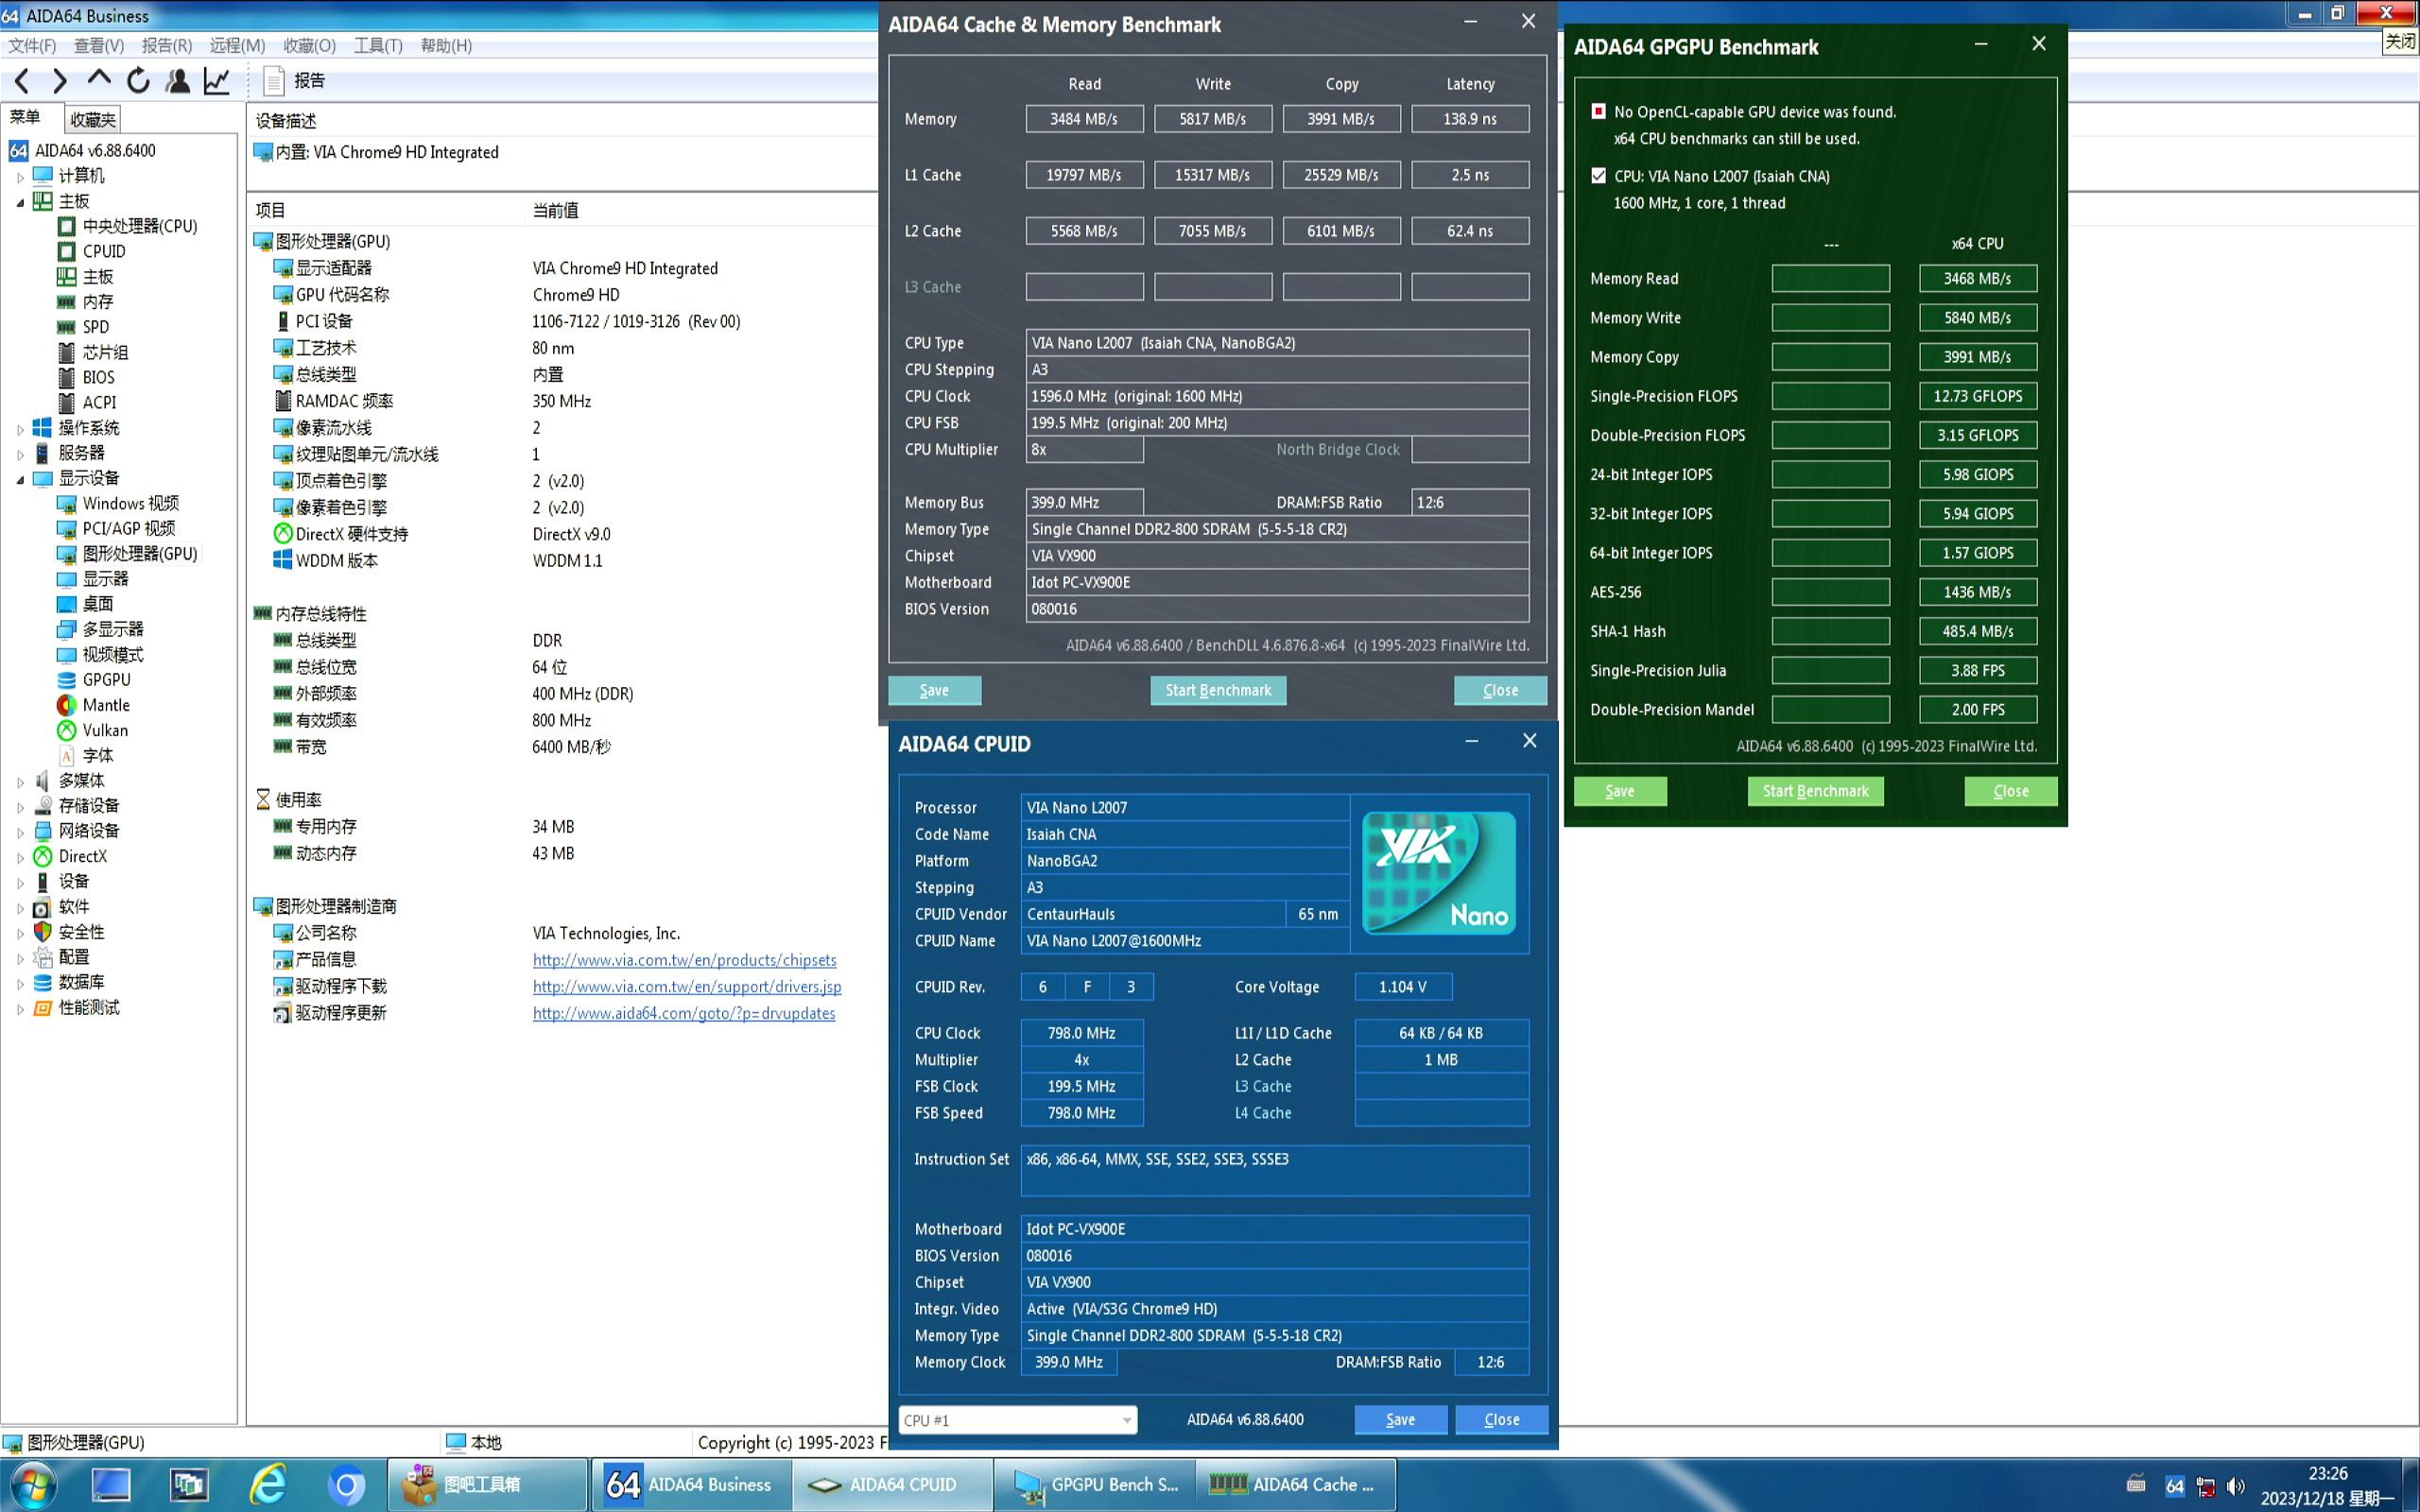Click Save in the GPGPU Benchmark window
Image resolution: width=2420 pixels, height=1512 pixels.
1619,791
